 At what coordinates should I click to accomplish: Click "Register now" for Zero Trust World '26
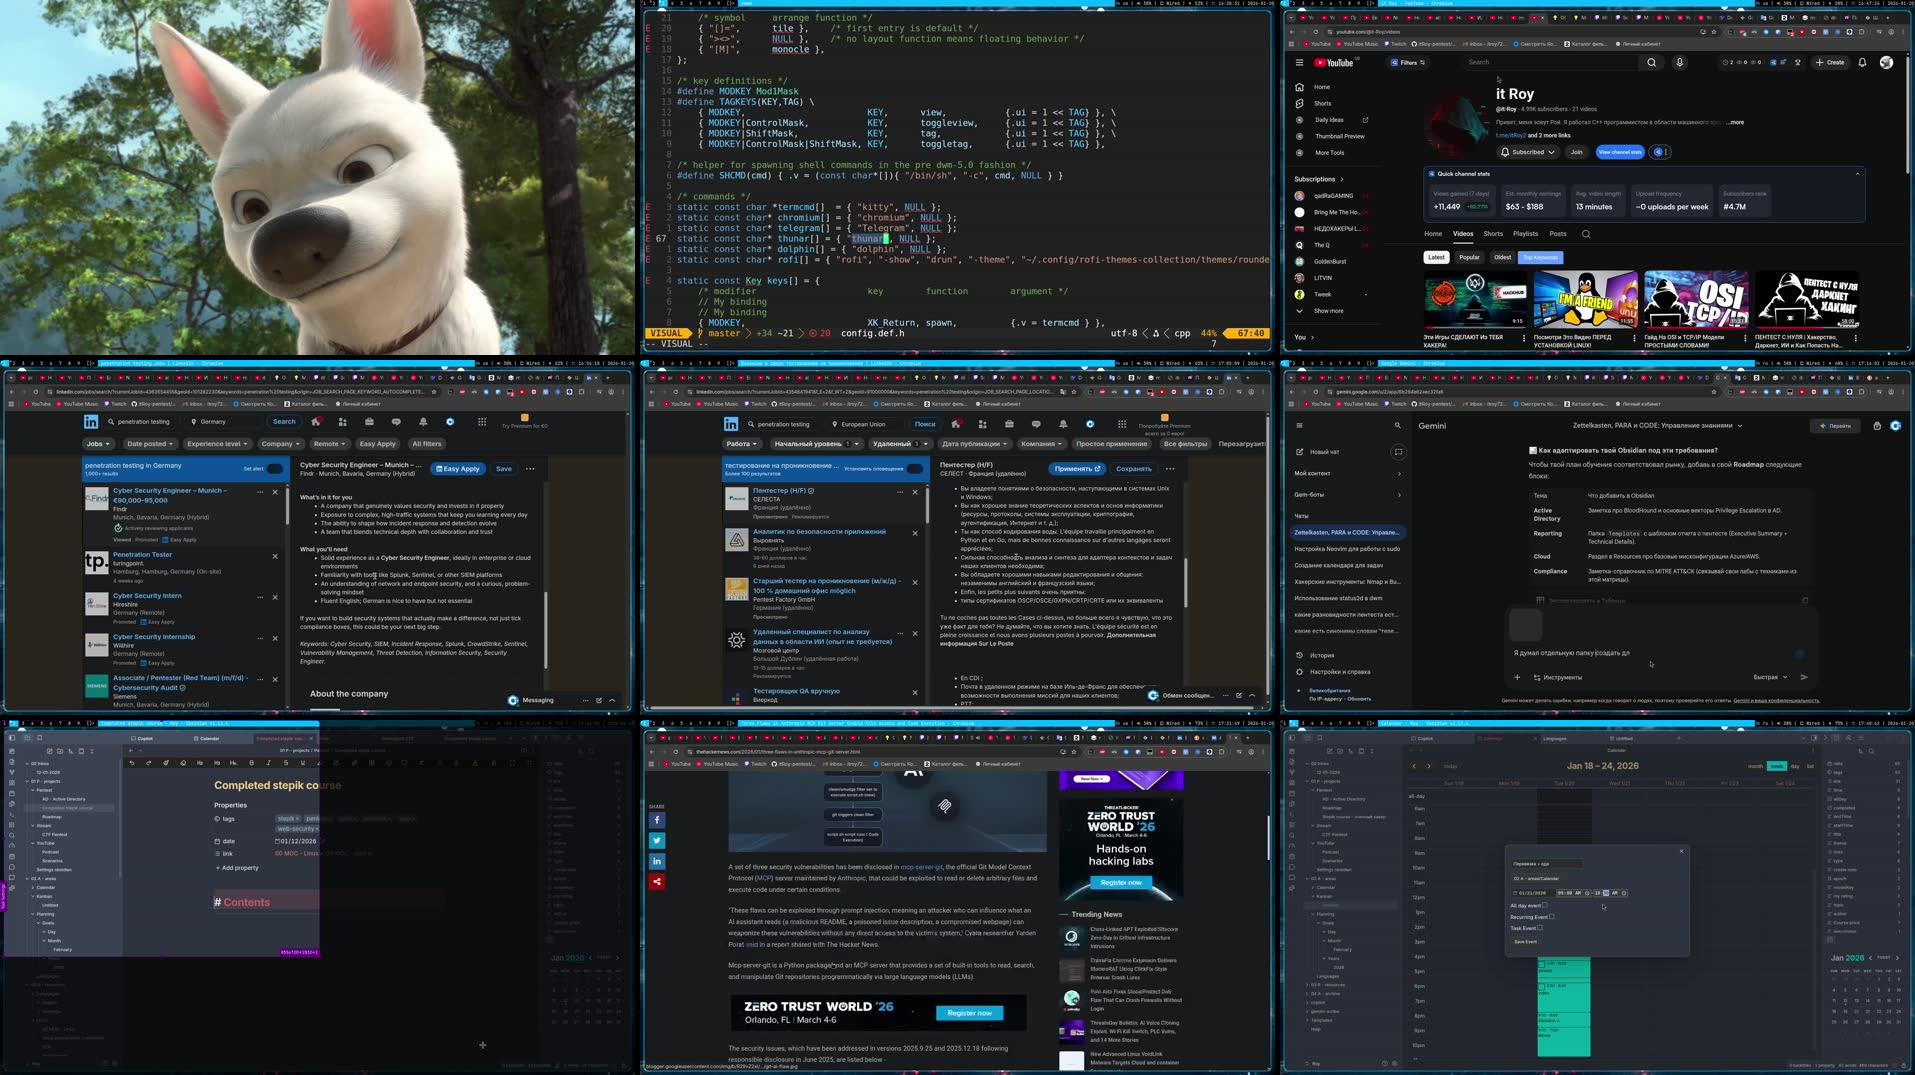[x=969, y=1012]
